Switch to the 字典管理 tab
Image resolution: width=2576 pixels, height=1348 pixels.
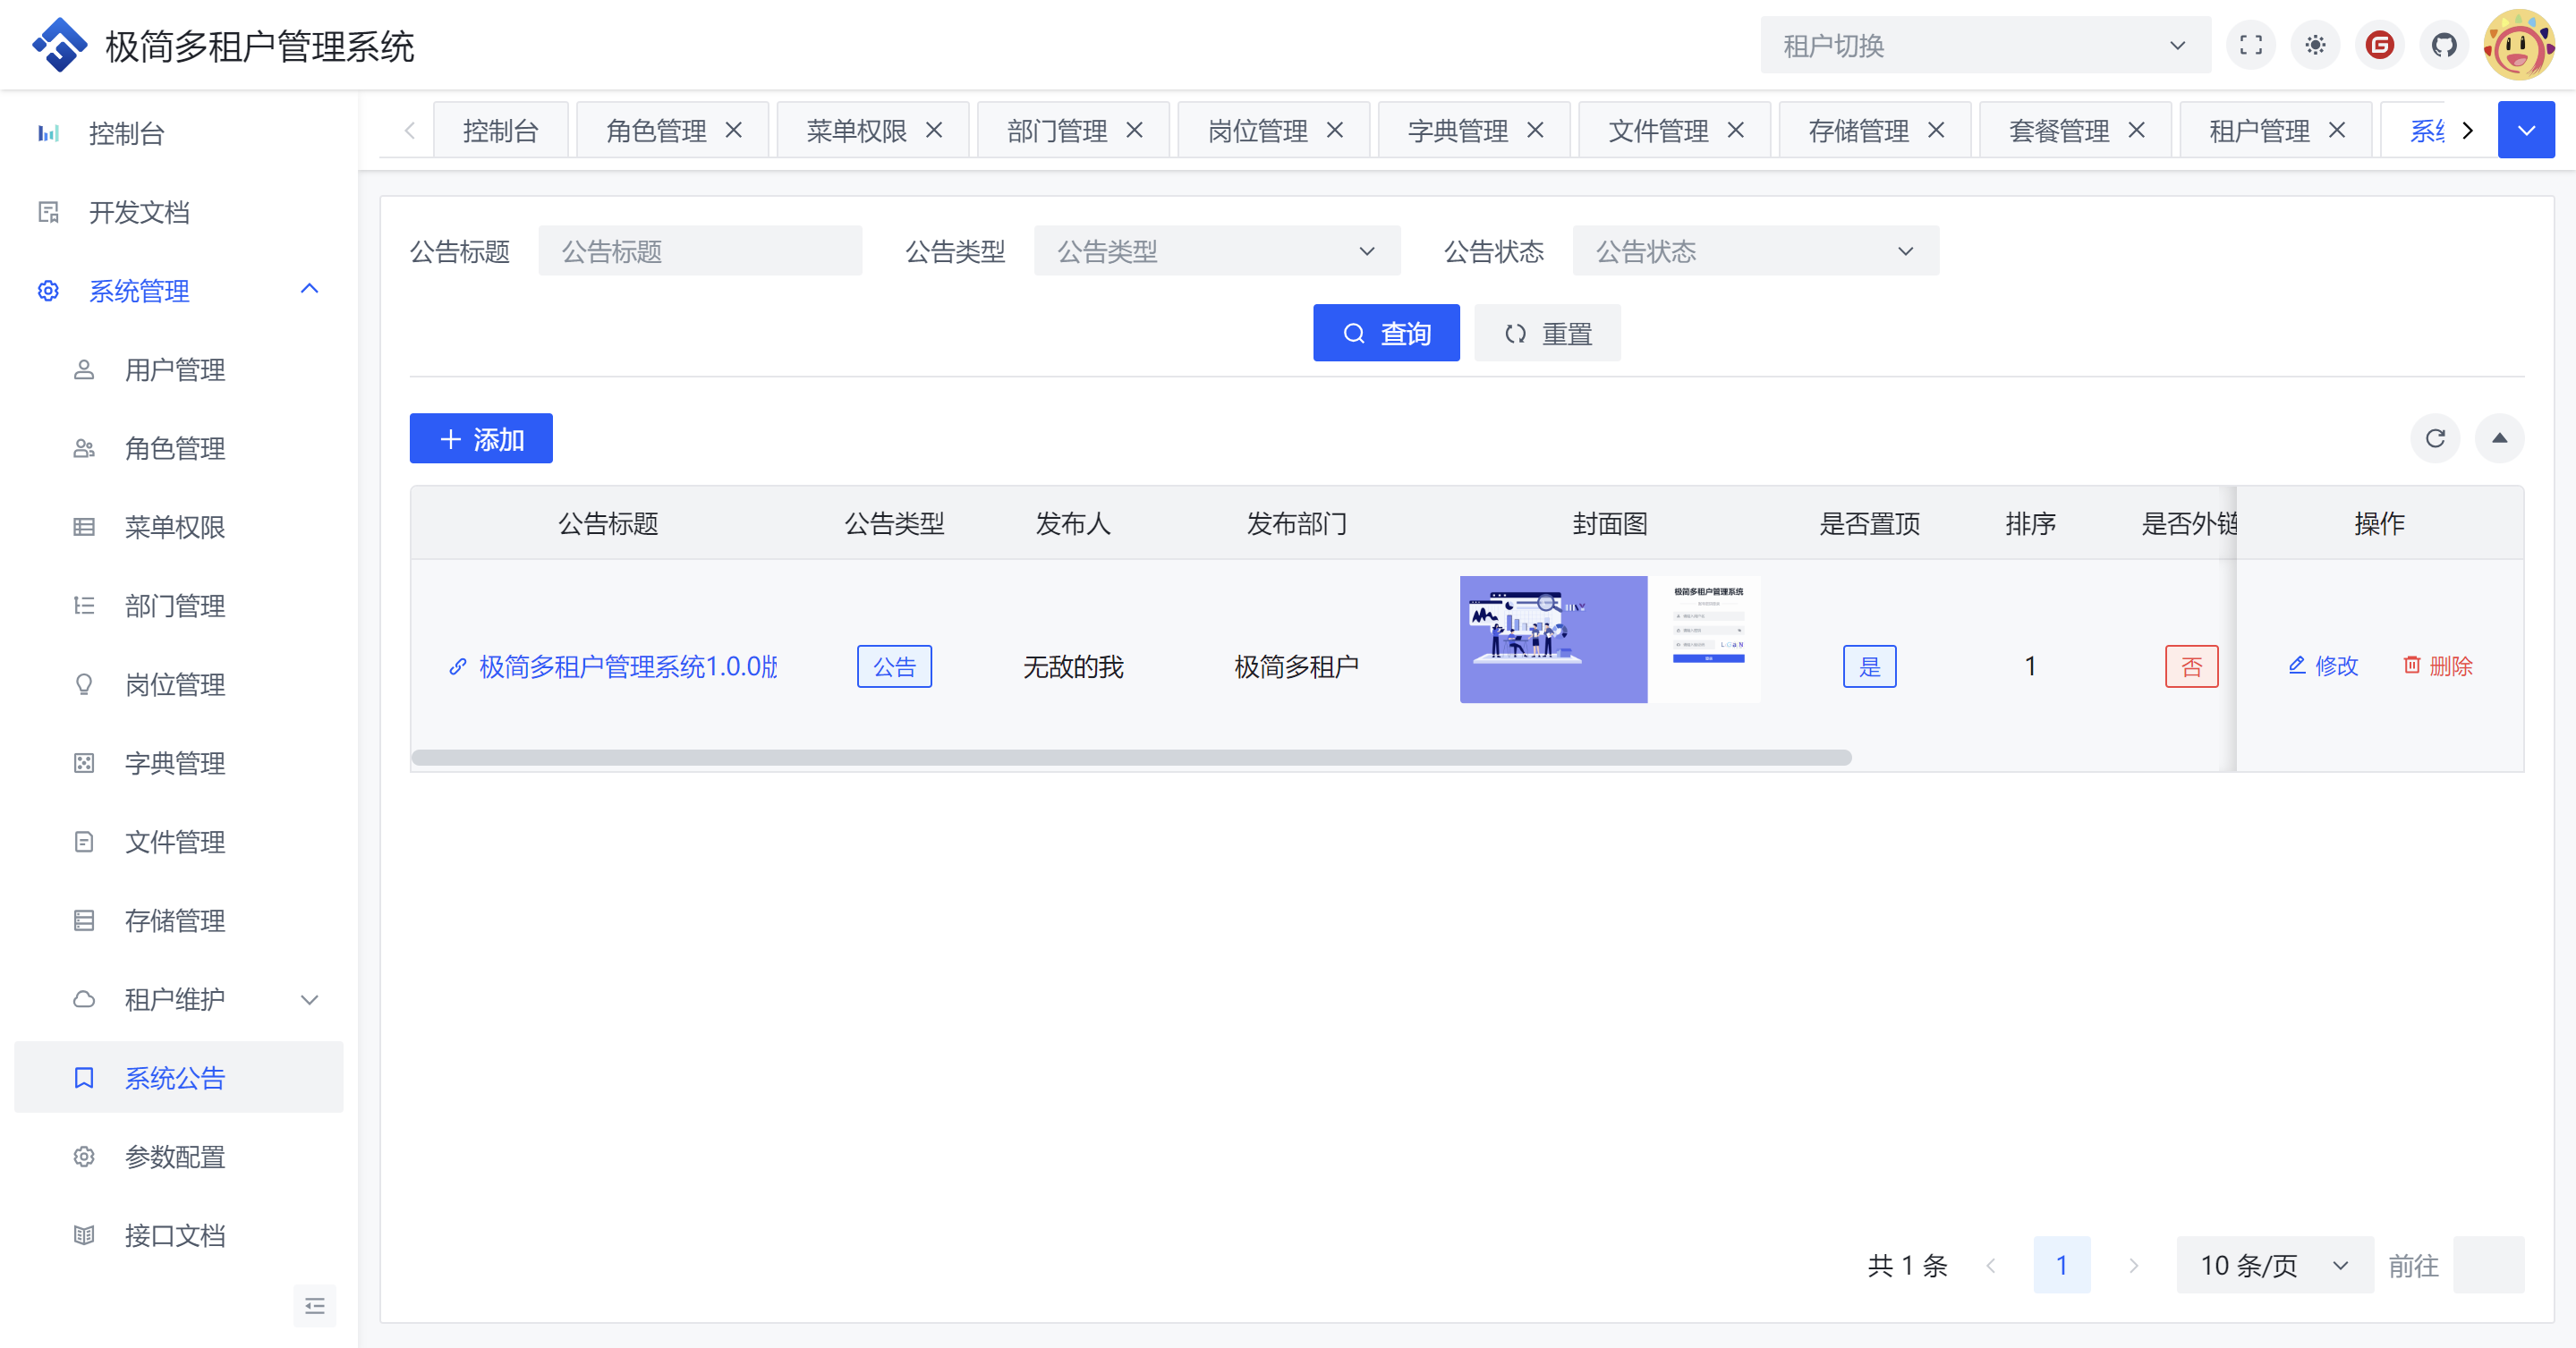[x=1457, y=131]
